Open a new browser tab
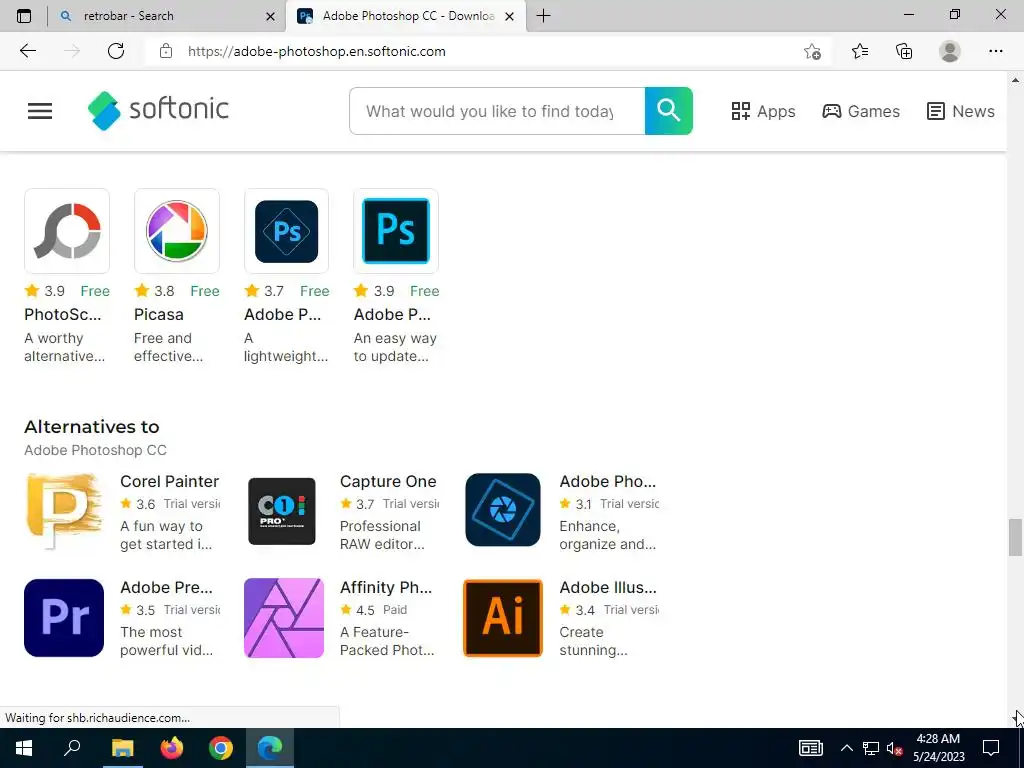The width and height of the screenshot is (1024, 768). pyautogui.click(x=543, y=16)
